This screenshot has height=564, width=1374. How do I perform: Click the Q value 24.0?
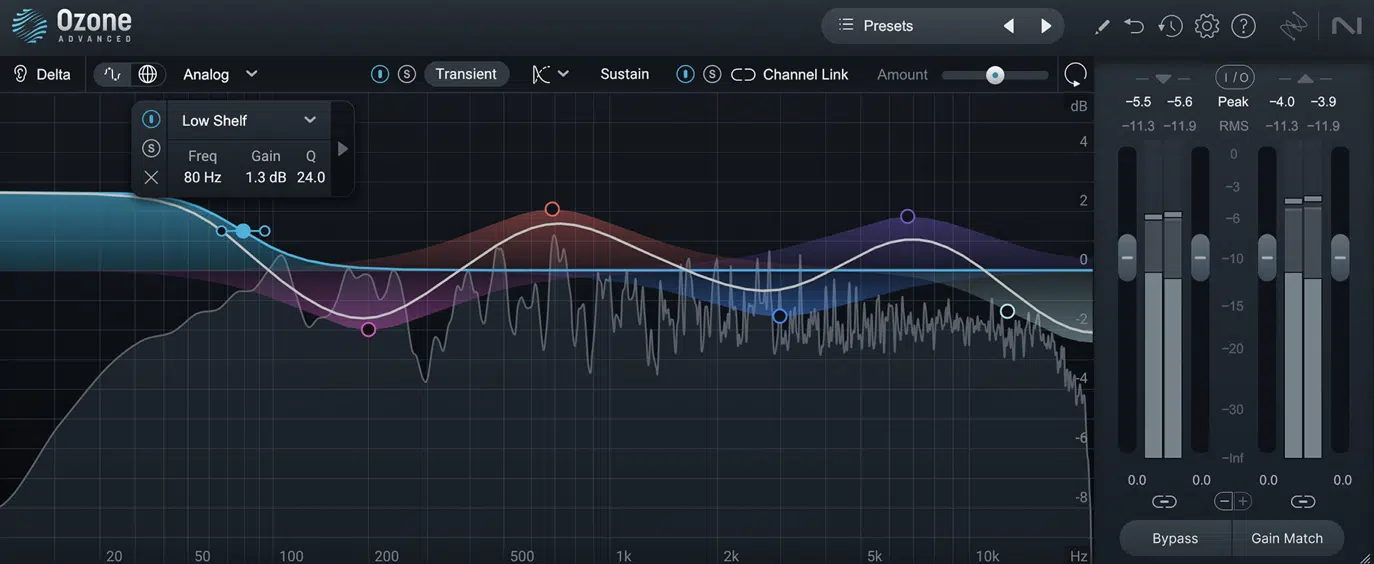coord(311,177)
